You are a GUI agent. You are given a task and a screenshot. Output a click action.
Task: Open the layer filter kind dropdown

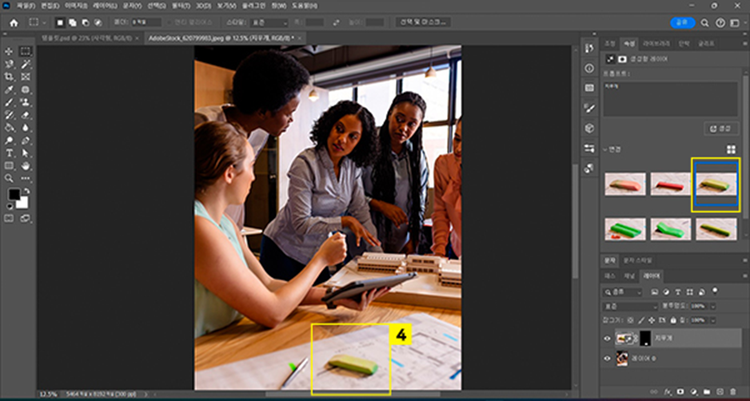pyautogui.click(x=623, y=292)
